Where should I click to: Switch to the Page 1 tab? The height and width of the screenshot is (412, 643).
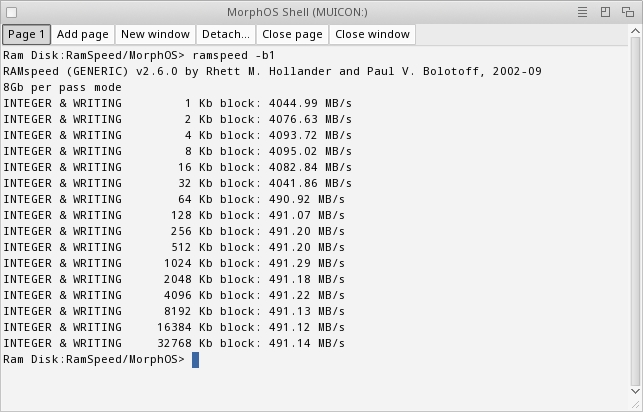point(27,34)
